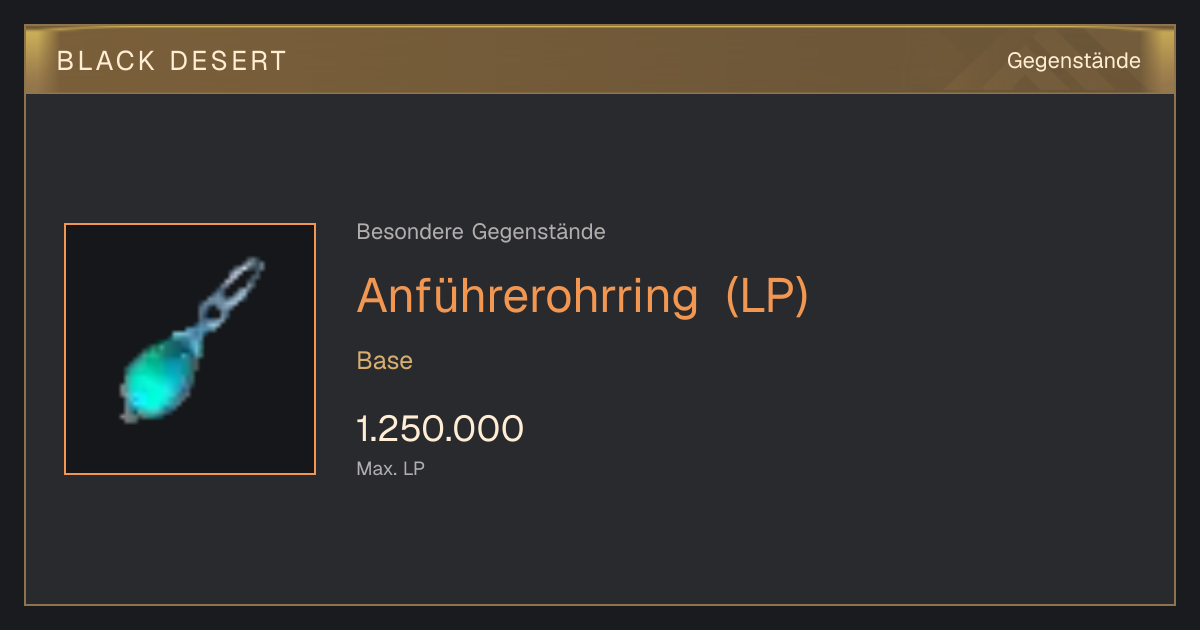Click the word BLACK in the header
Screen dimensions: 1200x630
click(x=106, y=61)
